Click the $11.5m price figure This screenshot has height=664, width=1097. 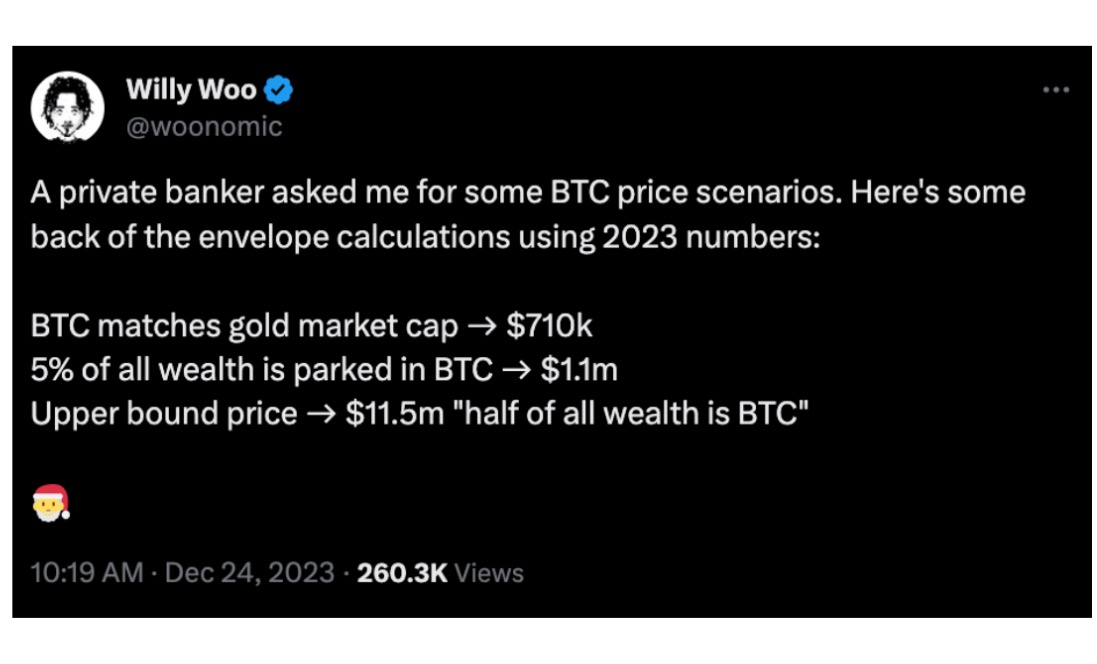(x=394, y=413)
